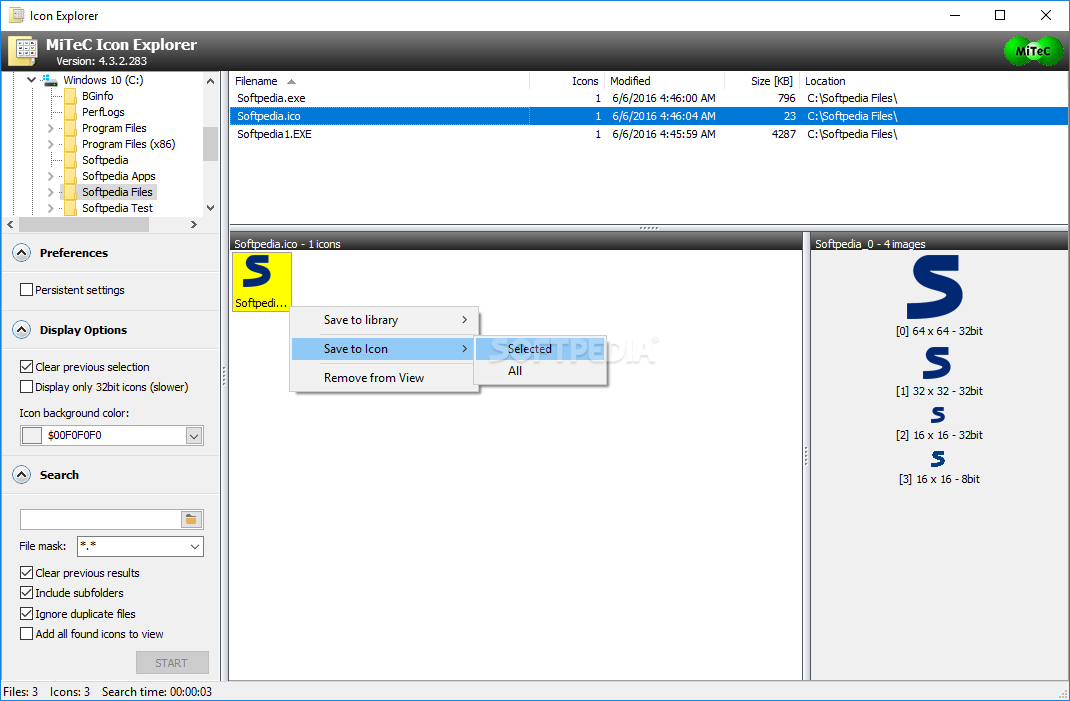The width and height of the screenshot is (1070, 701).
Task: Click the Program Files folder icon
Action: (70, 128)
